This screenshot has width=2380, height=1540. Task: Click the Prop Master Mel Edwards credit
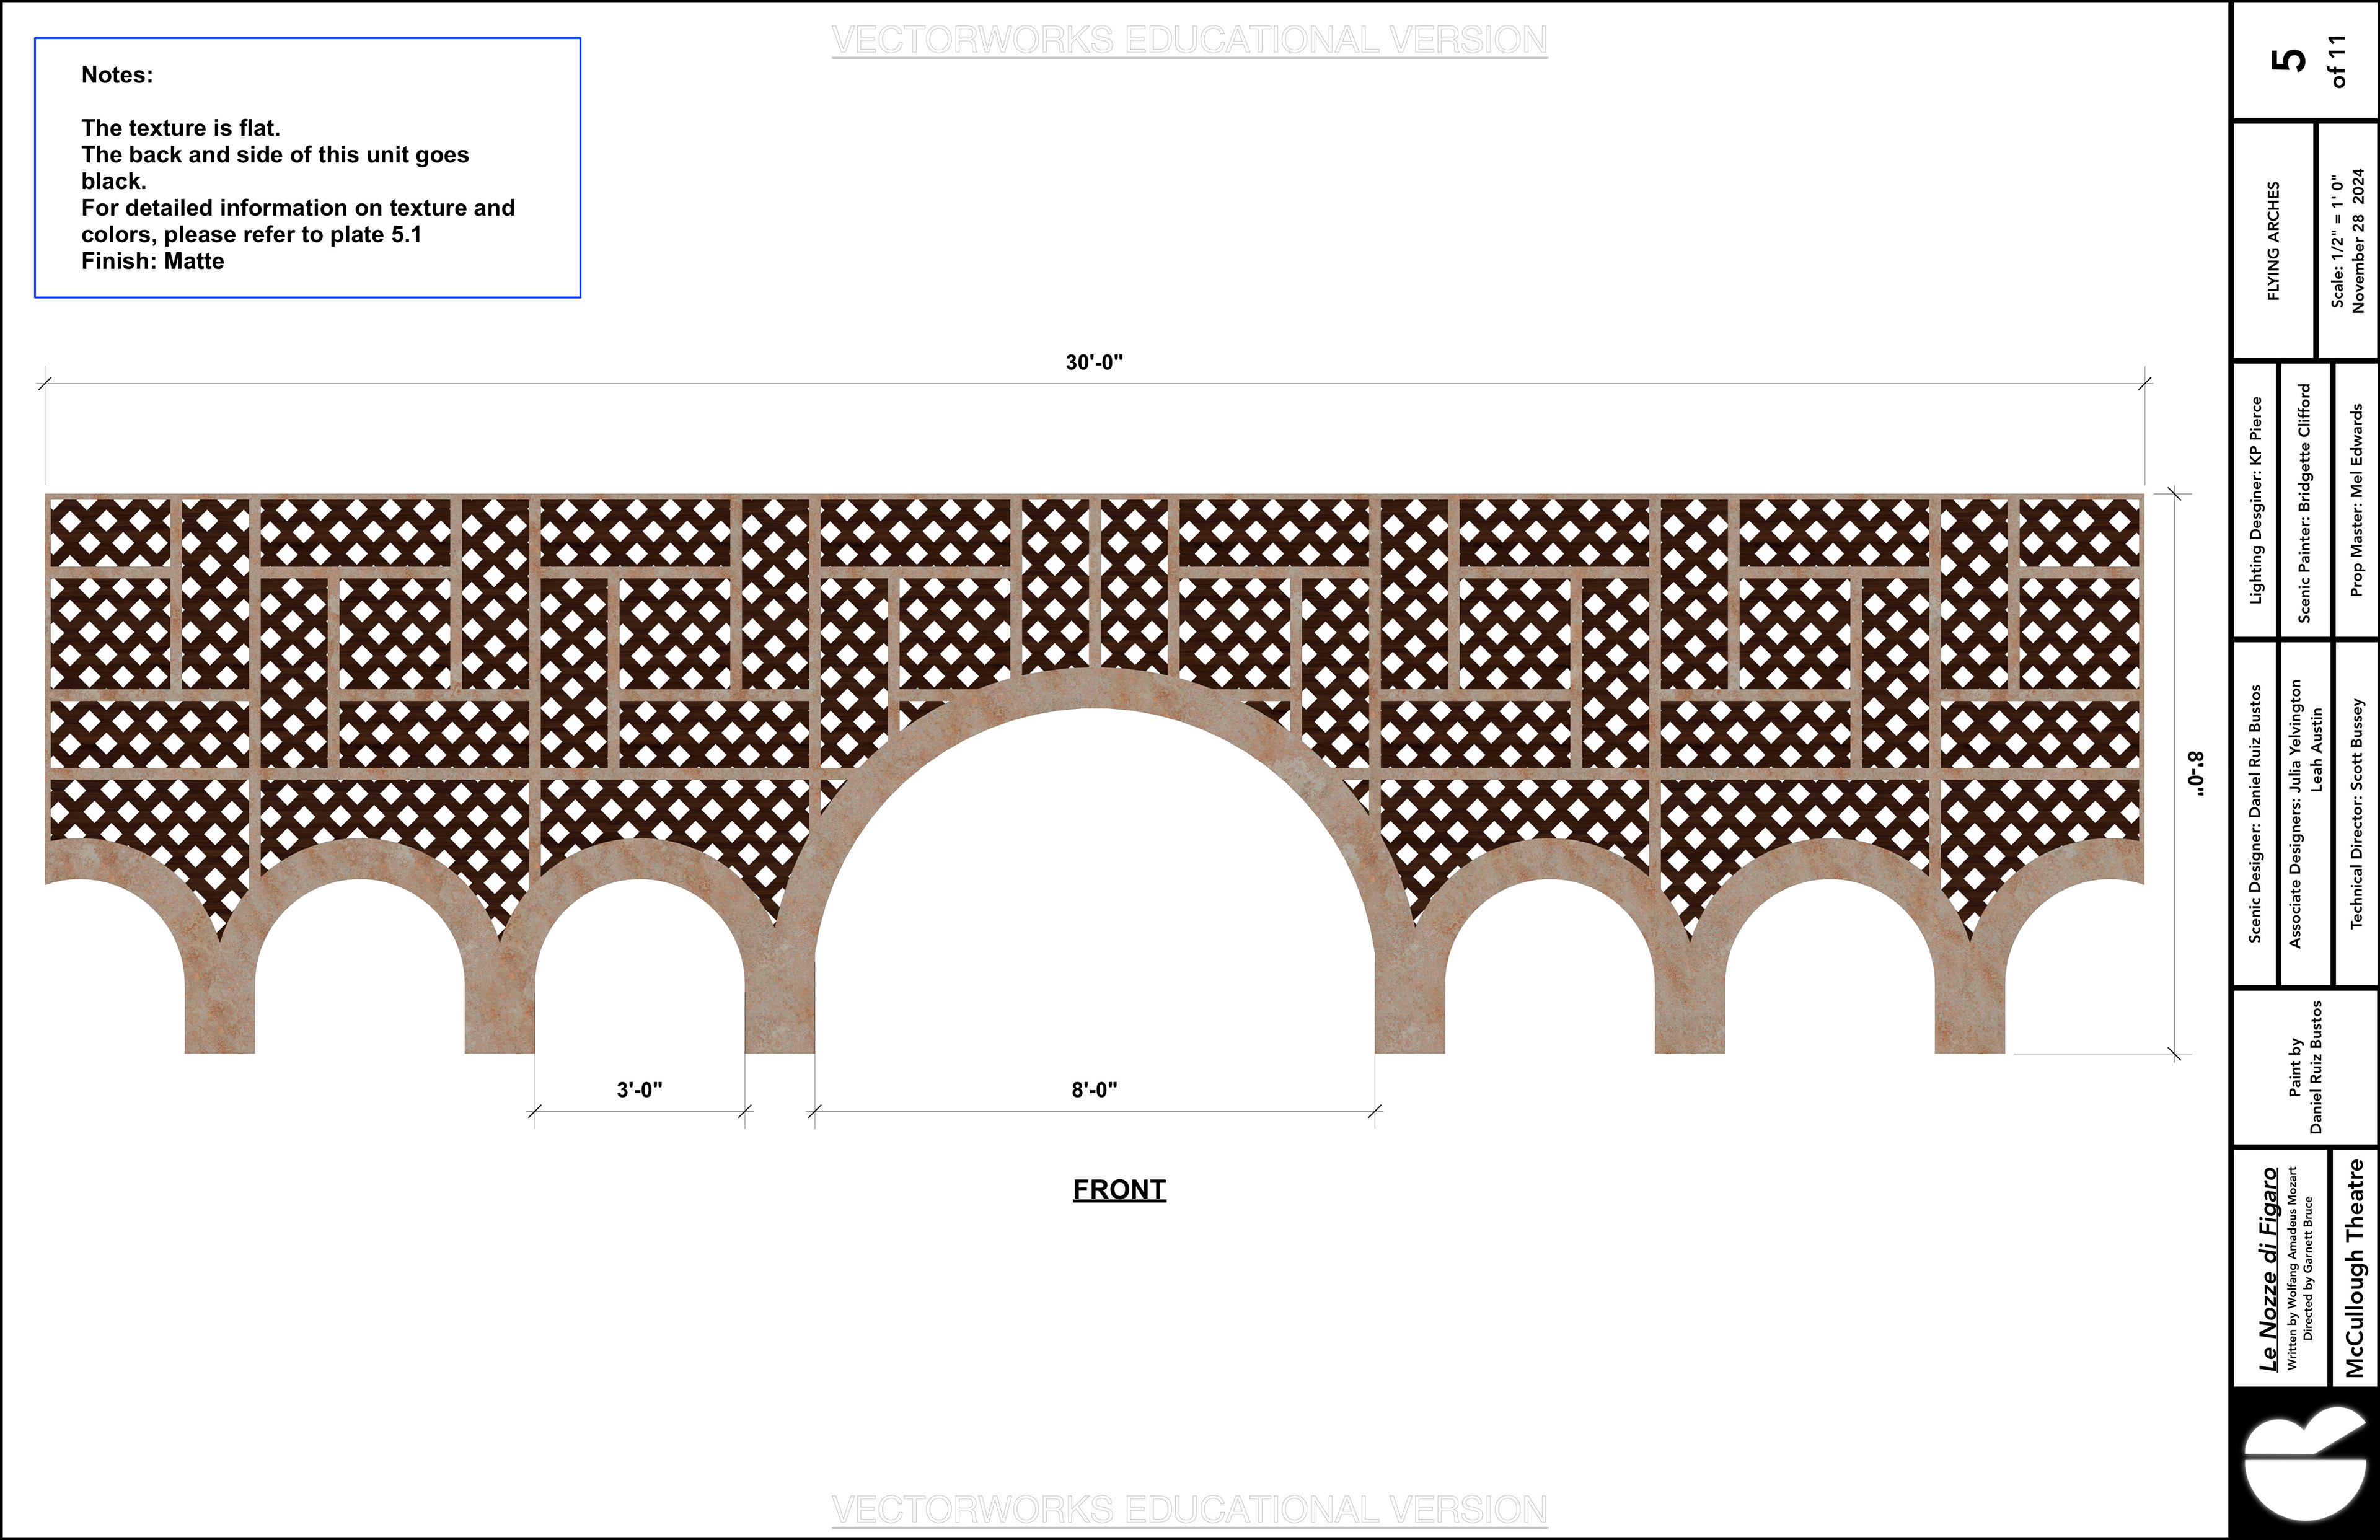click(x=2356, y=500)
